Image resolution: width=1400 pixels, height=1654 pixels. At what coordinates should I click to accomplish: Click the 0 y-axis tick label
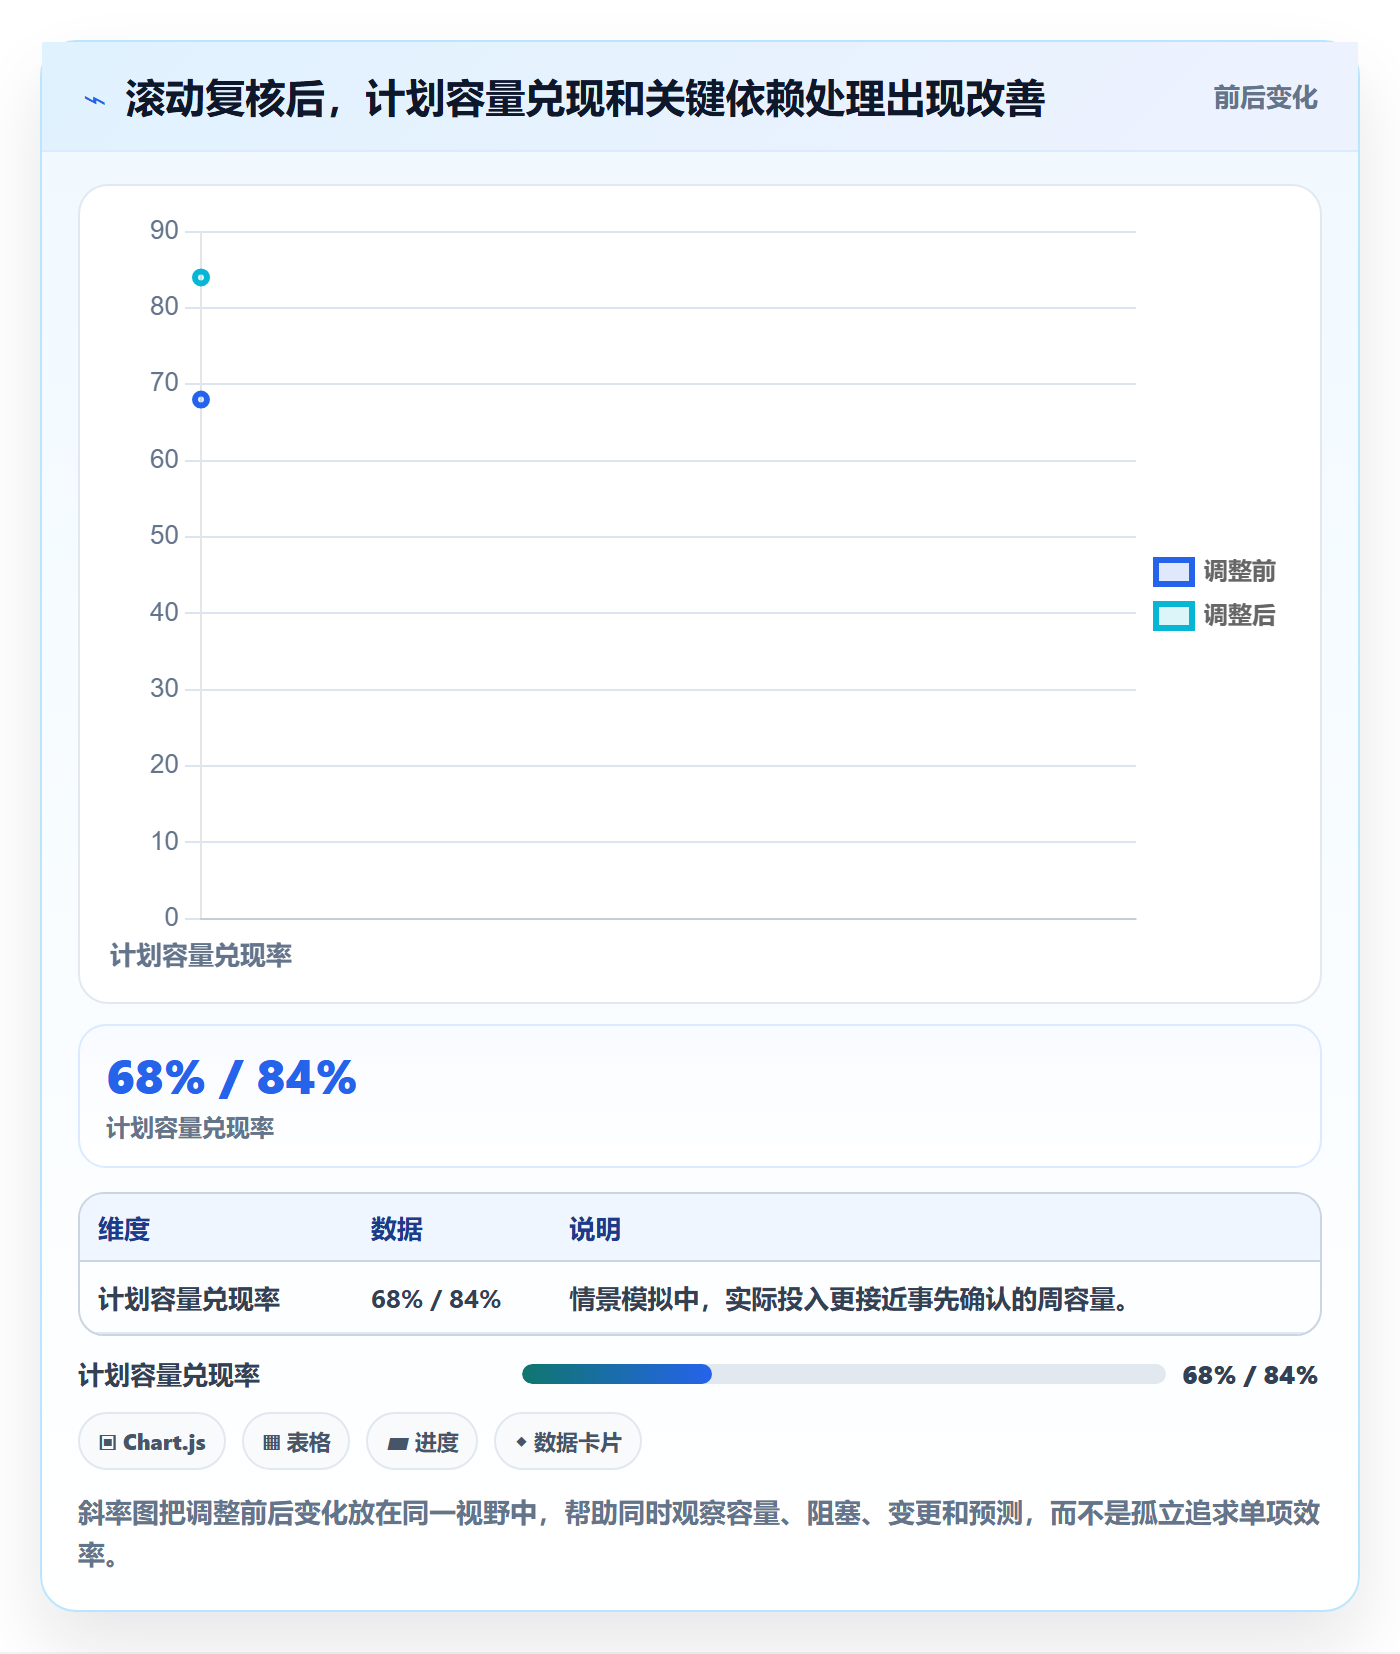(x=172, y=917)
